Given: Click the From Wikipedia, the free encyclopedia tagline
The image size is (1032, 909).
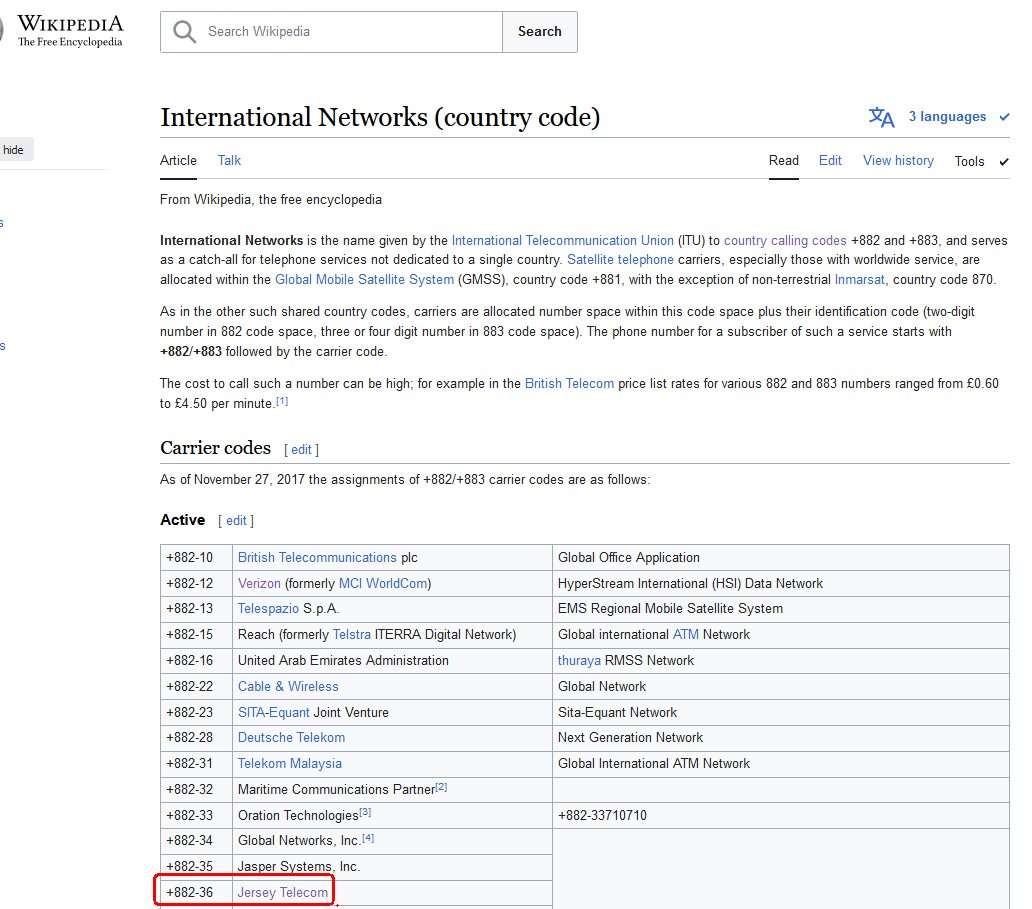Looking at the screenshot, I should coord(271,199).
